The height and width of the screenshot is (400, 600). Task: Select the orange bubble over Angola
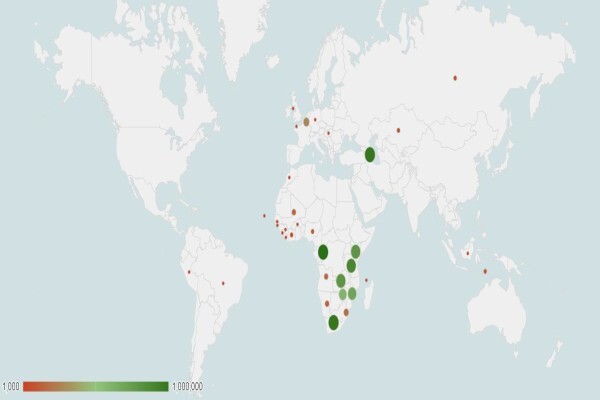tap(326, 276)
